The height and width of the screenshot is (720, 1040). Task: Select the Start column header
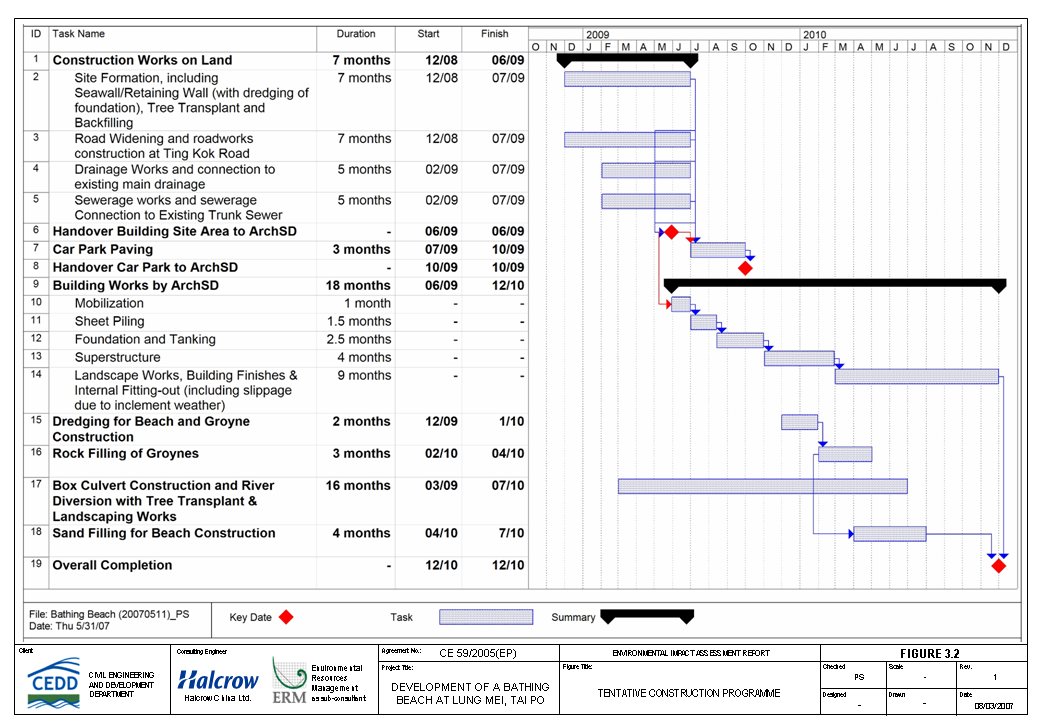tap(429, 34)
